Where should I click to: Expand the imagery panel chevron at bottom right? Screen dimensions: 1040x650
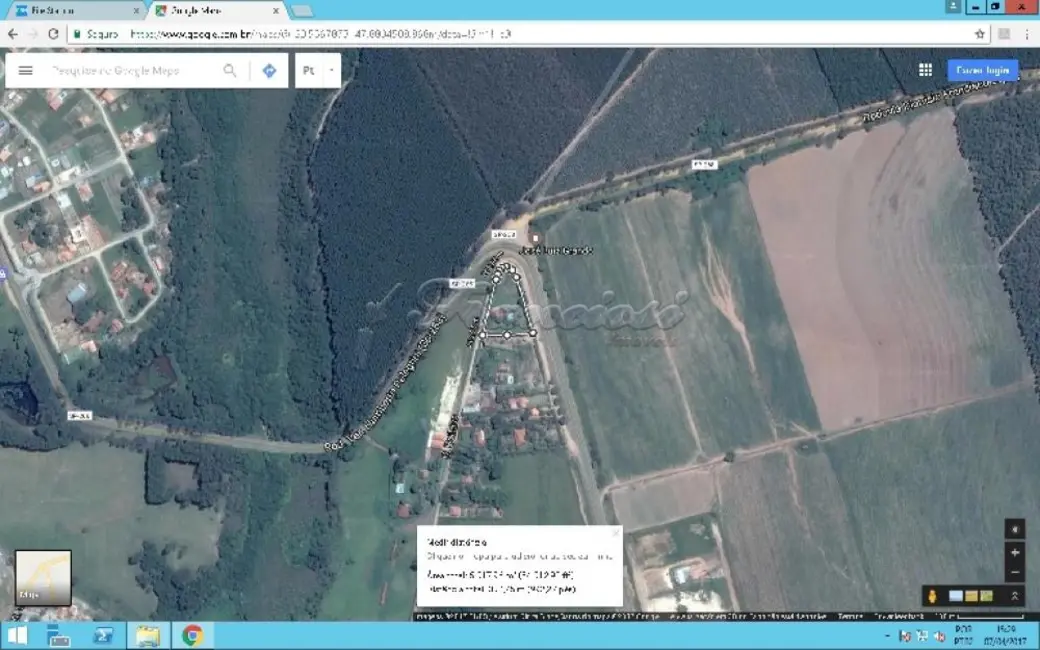pyautogui.click(x=1015, y=596)
